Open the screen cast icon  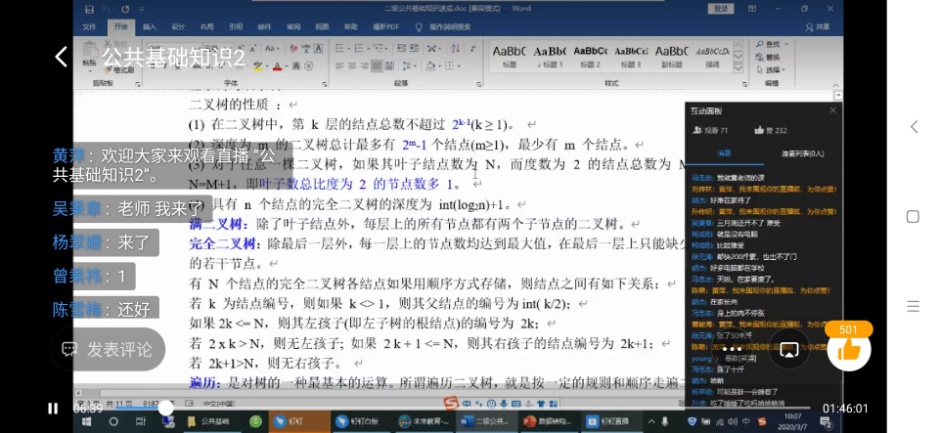[789, 349]
